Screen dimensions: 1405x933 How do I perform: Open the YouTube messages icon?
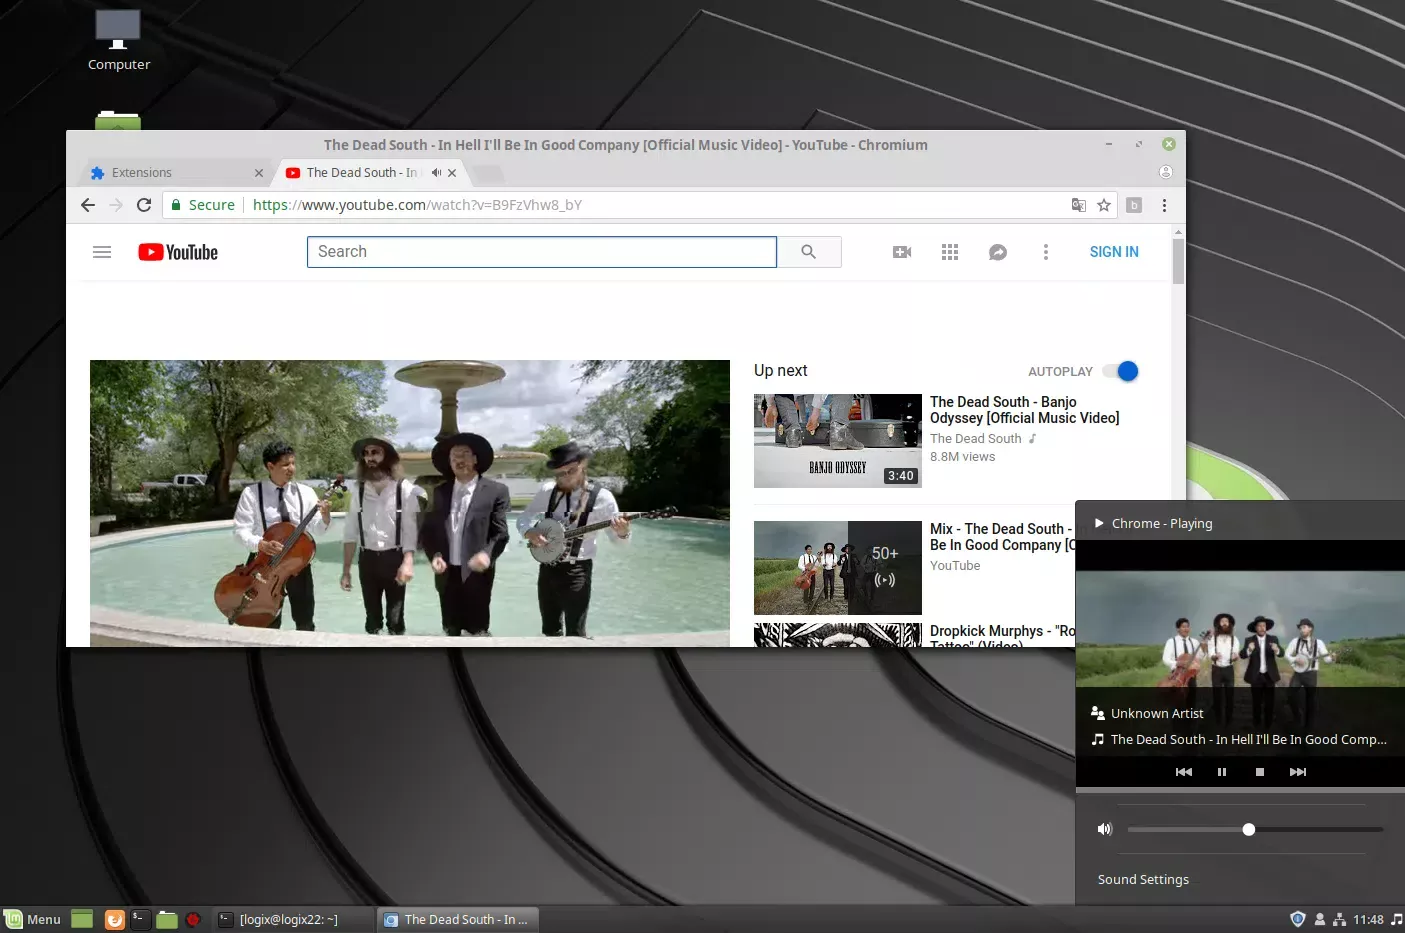tap(997, 251)
